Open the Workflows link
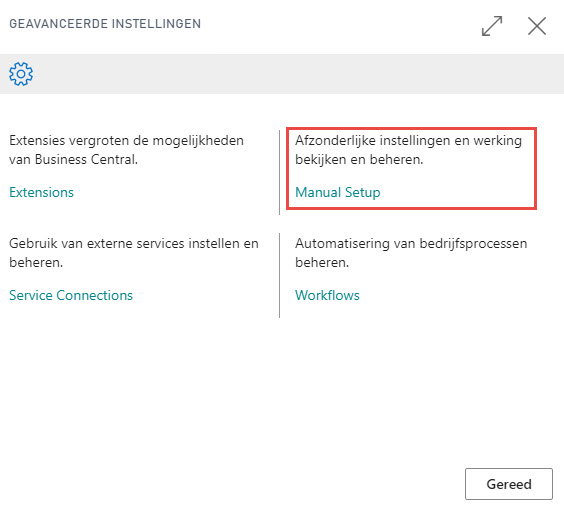 click(327, 295)
